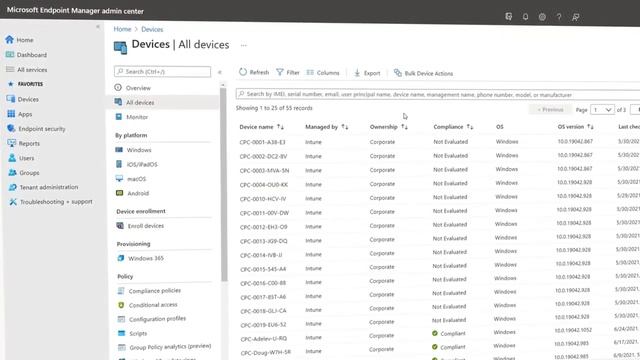Open Troubleshooting + support in the sidebar
640x360 pixels.
click(51, 202)
